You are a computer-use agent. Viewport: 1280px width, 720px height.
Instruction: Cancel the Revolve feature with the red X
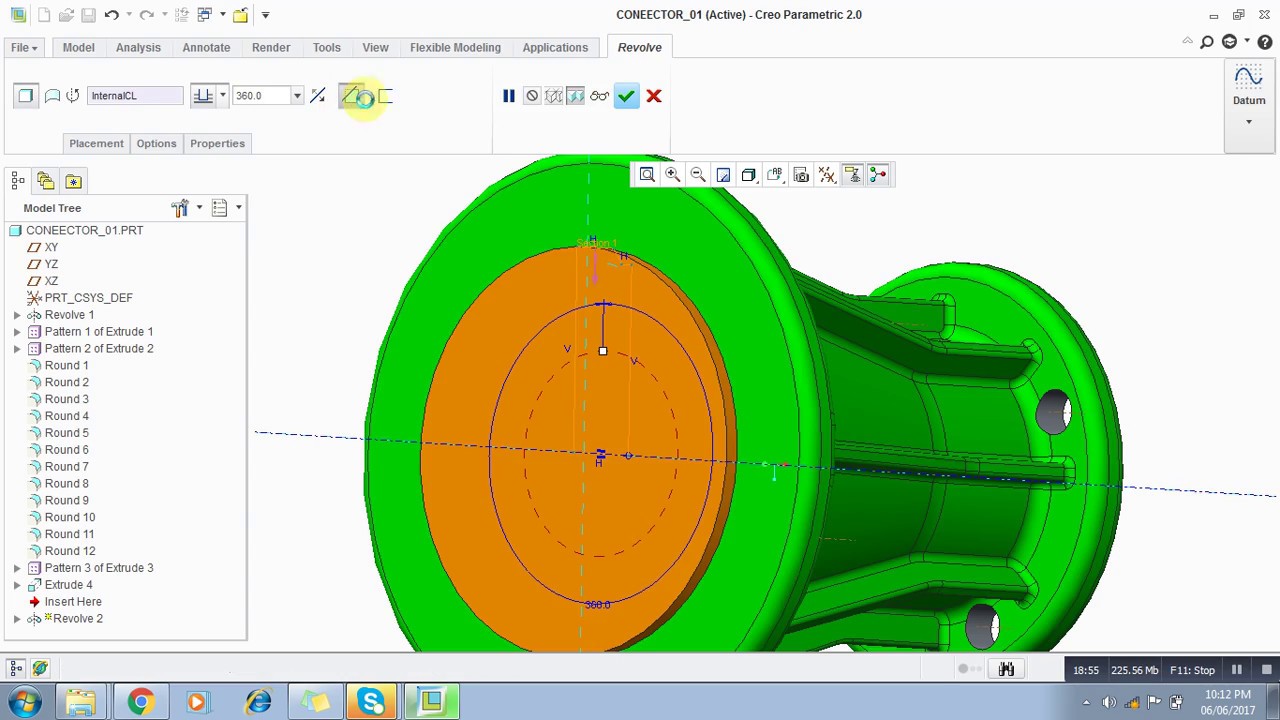pos(654,96)
